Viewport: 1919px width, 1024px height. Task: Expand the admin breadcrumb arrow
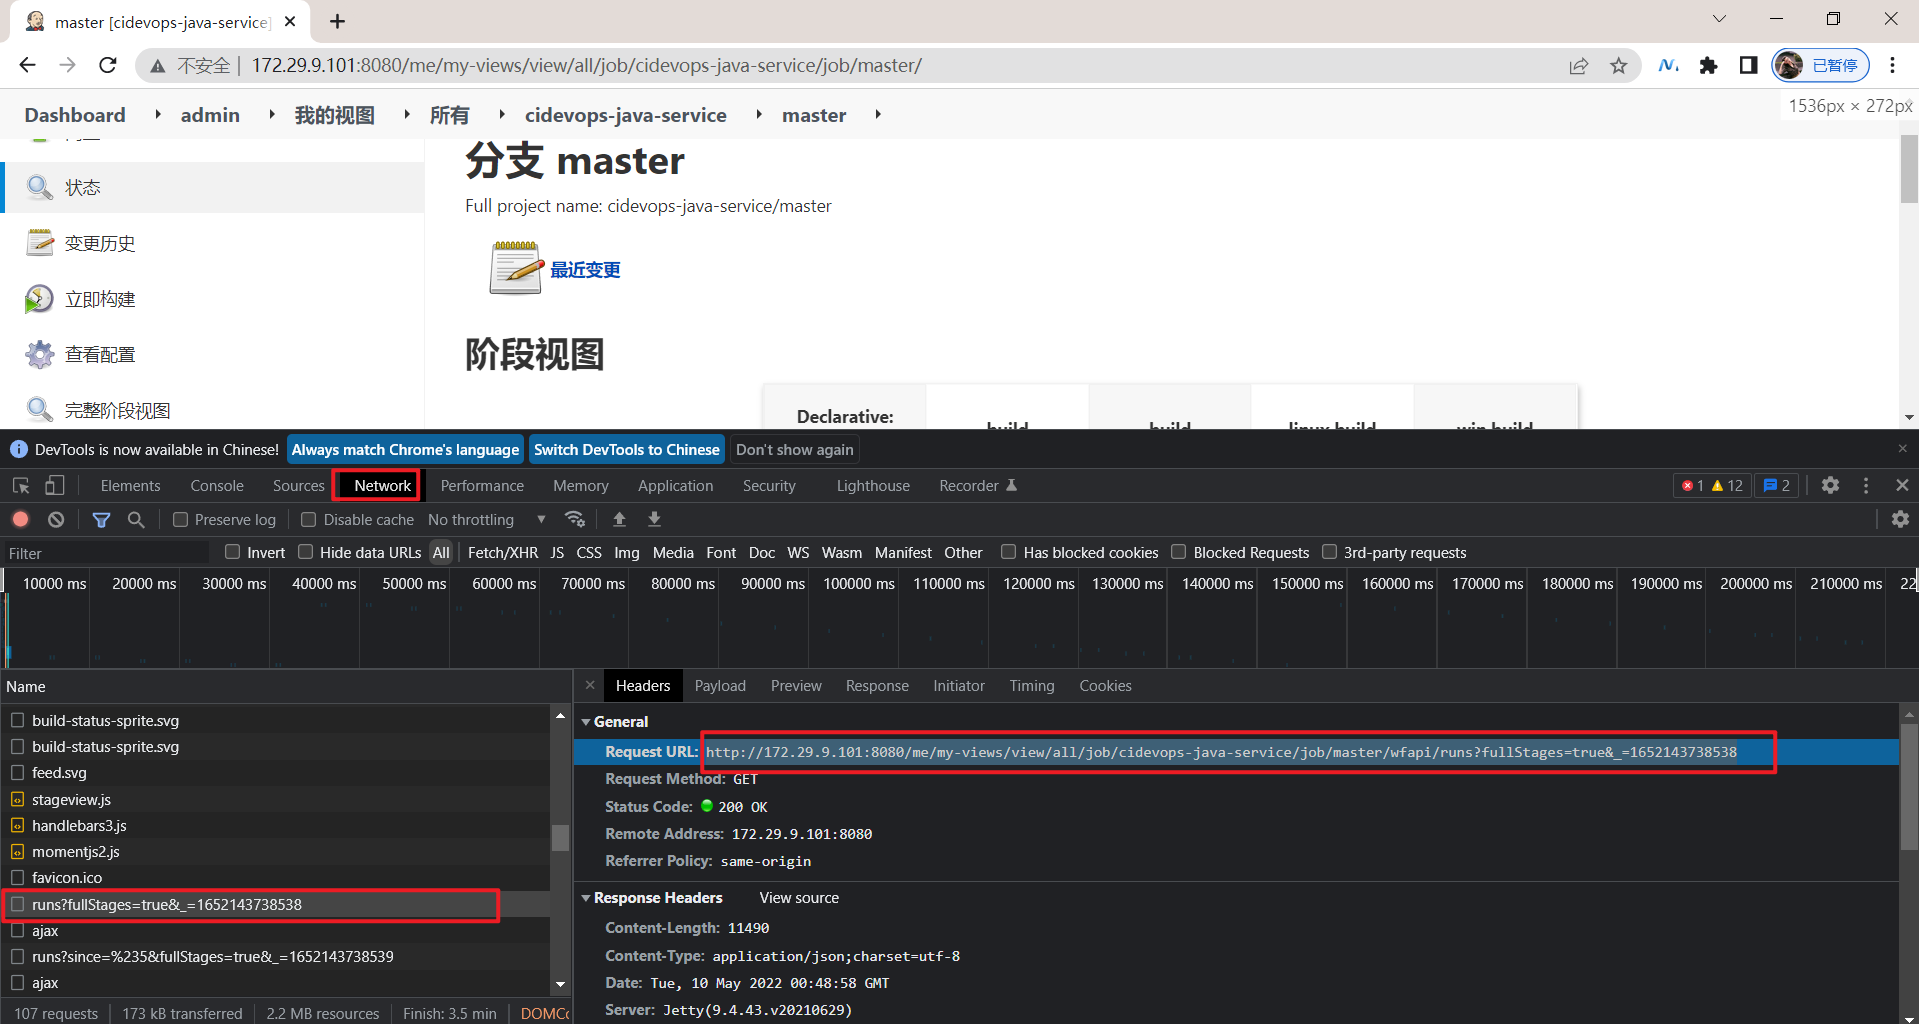coord(272,115)
